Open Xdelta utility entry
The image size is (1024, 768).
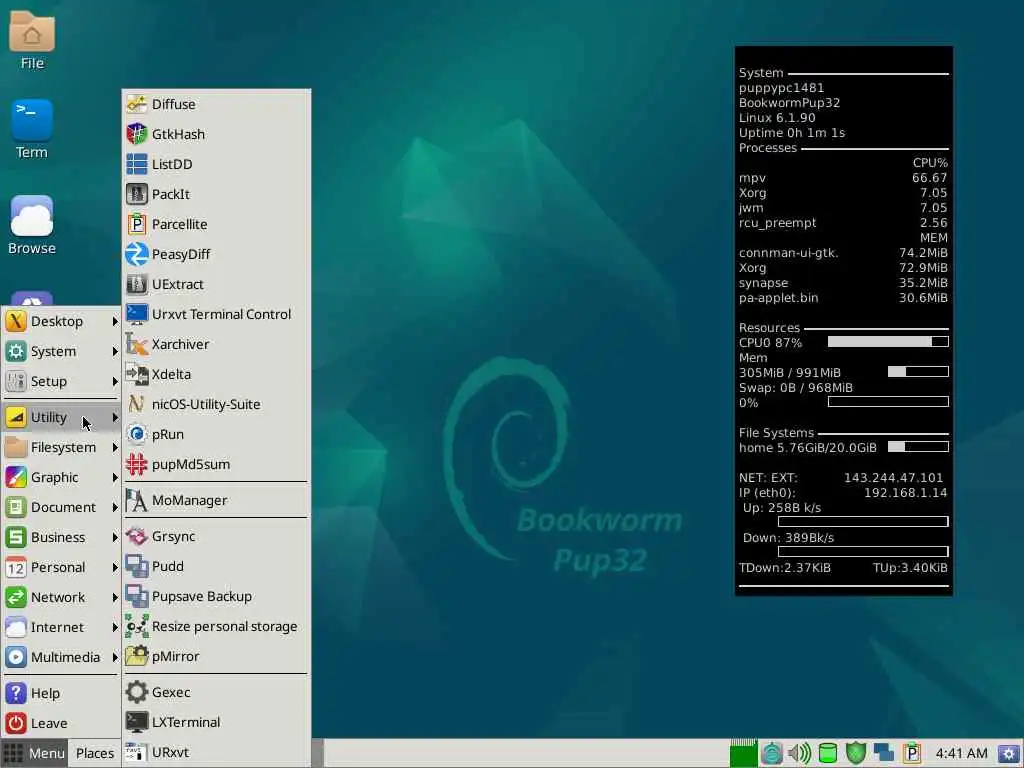tap(216, 374)
